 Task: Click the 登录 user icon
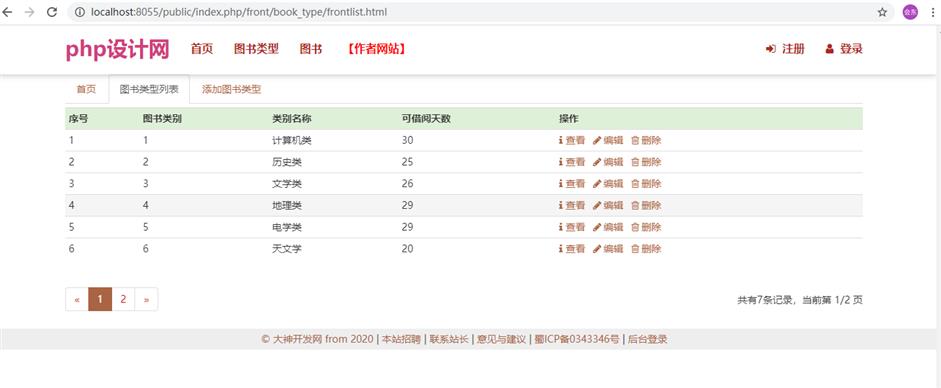point(829,49)
